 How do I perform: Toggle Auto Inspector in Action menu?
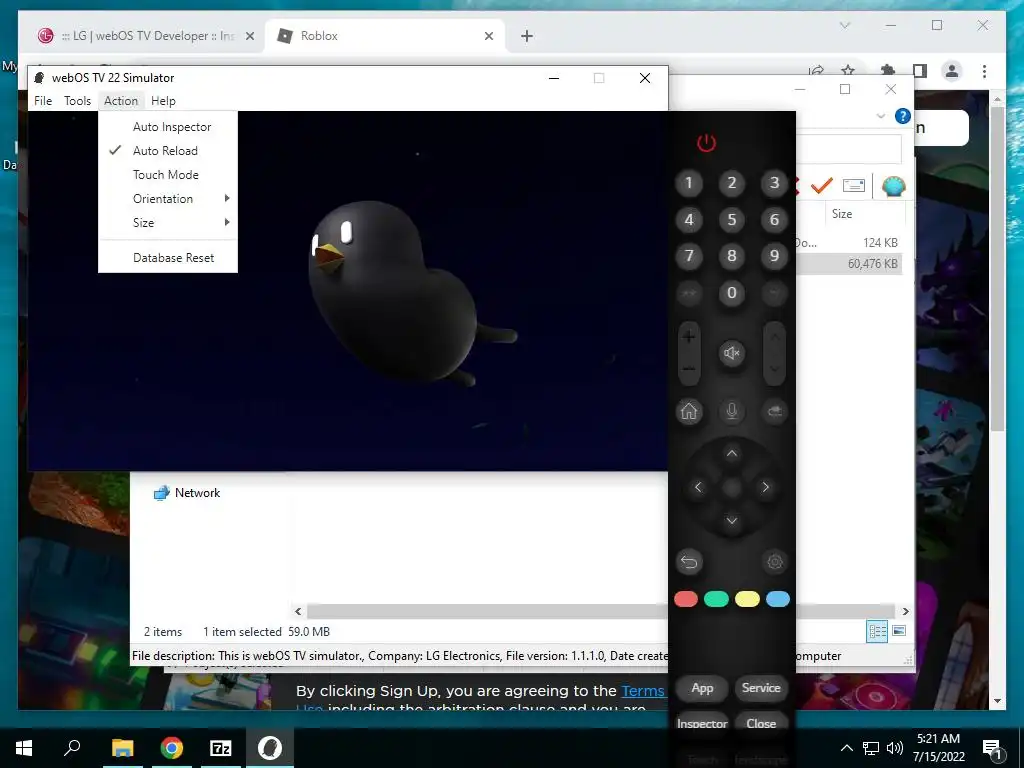168,127
